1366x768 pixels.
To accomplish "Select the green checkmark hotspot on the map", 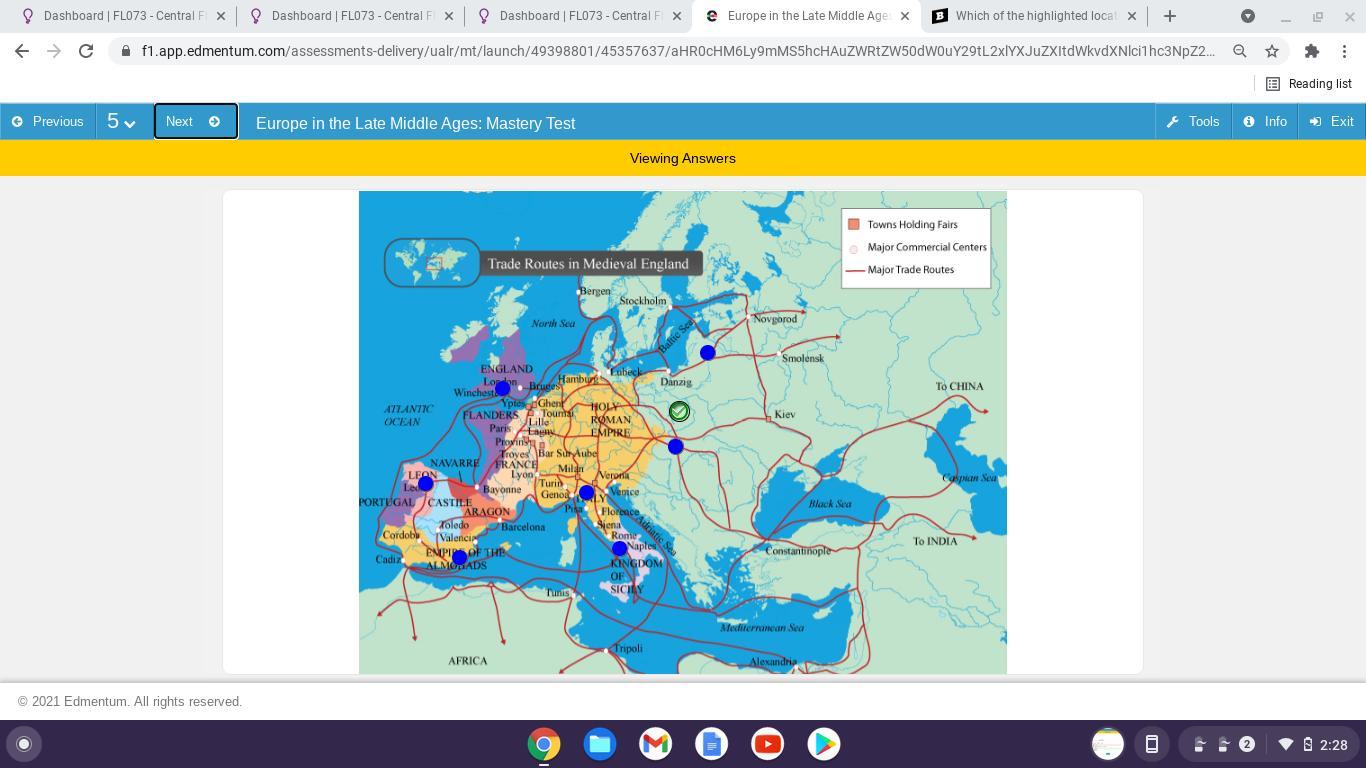I will pyautogui.click(x=679, y=412).
